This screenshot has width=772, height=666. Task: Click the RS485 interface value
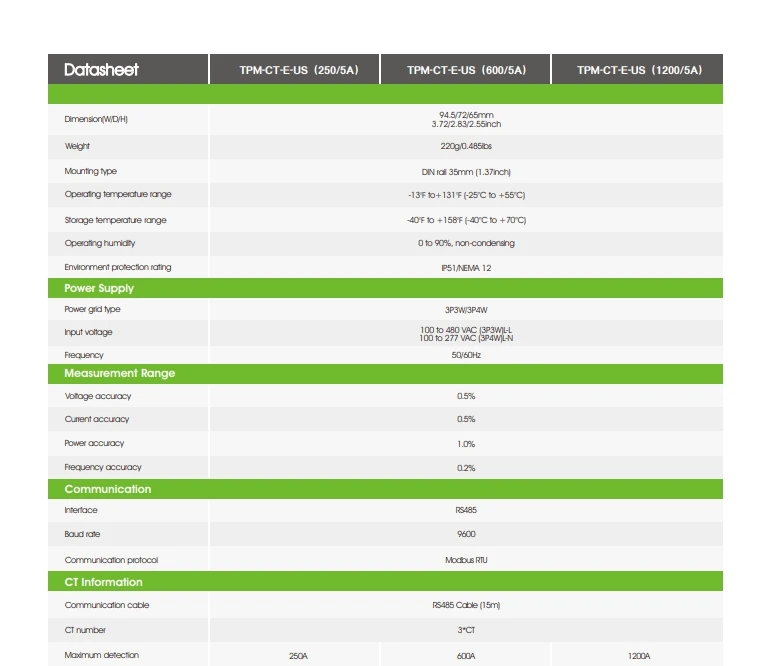[466, 510]
